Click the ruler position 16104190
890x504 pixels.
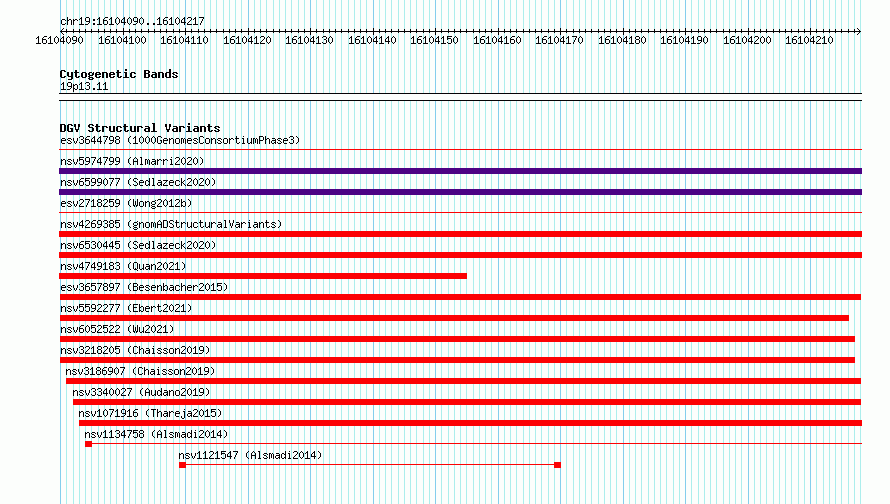684,40
